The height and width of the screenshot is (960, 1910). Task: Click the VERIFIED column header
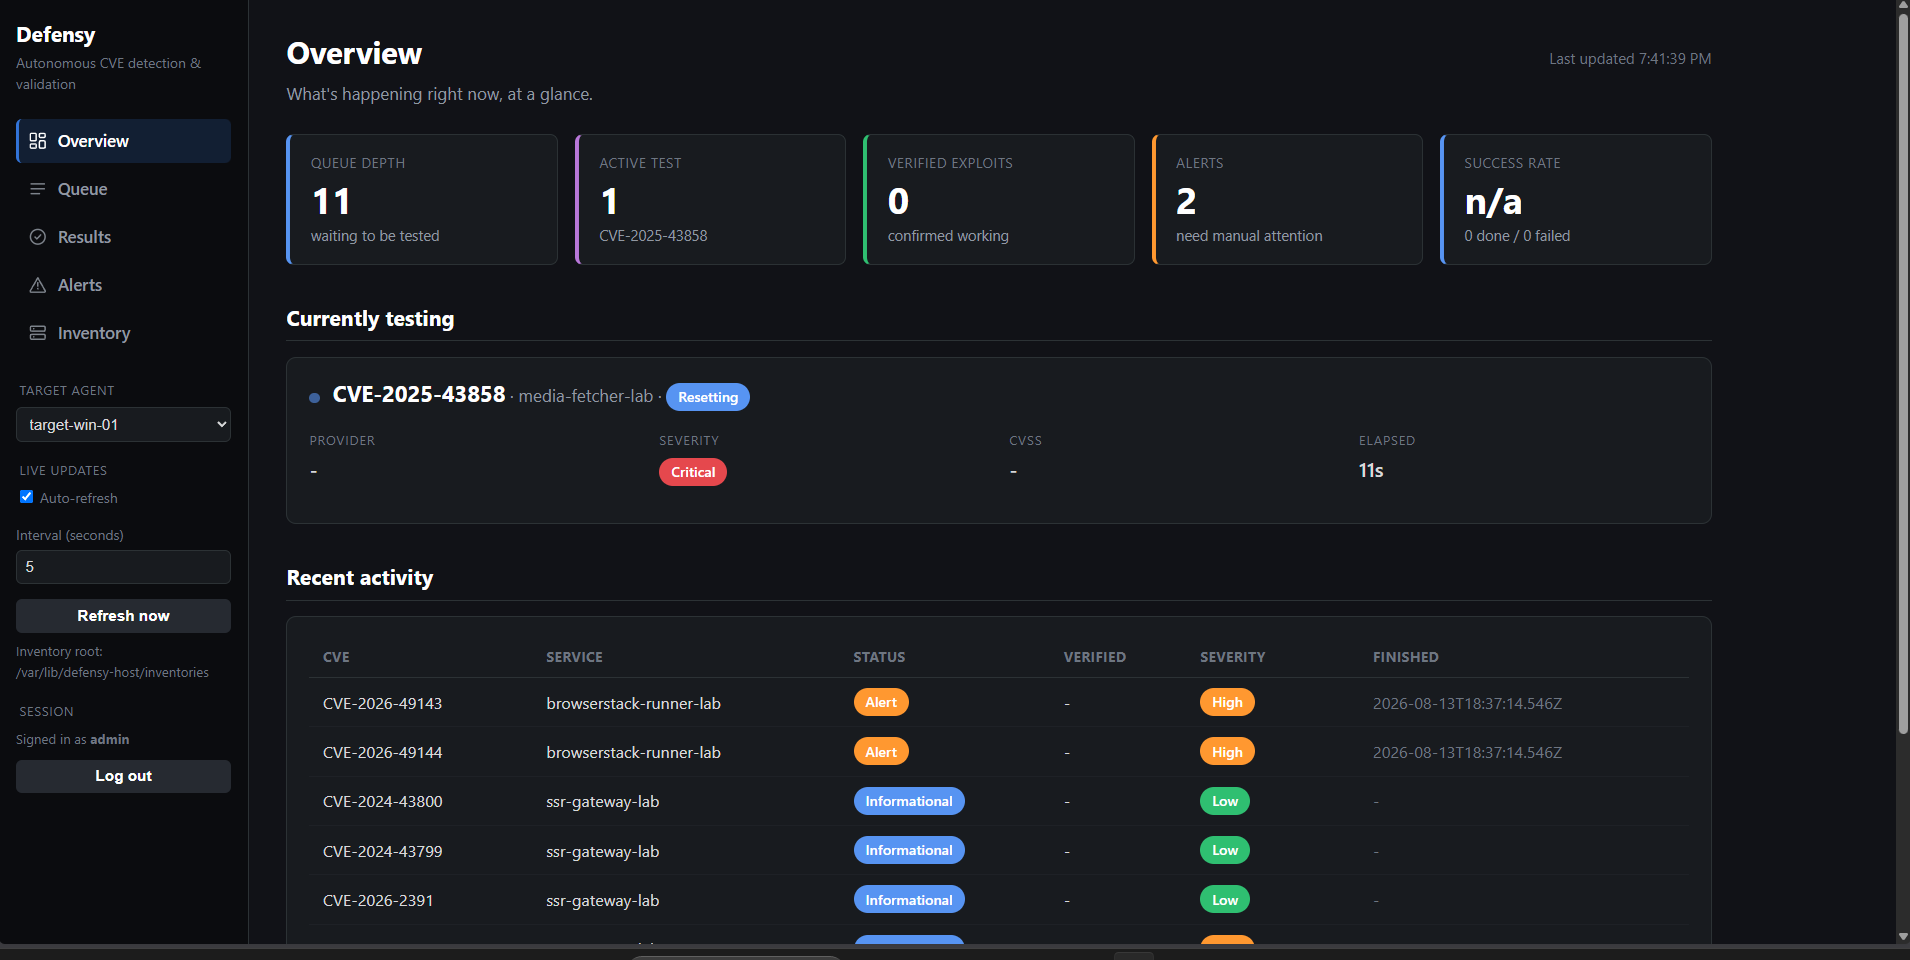point(1094,657)
